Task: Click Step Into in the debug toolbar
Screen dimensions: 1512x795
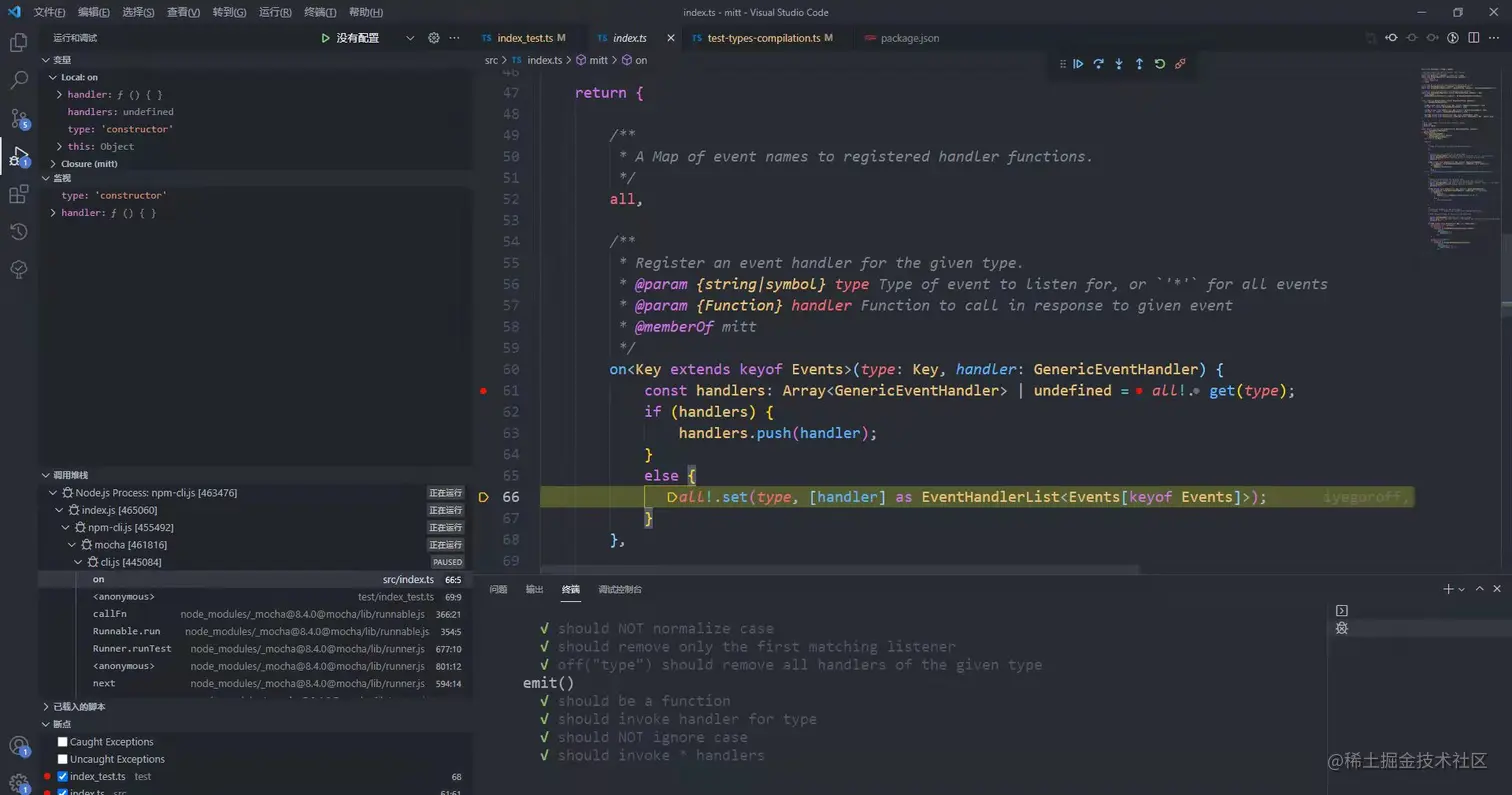Action: coord(1119,64)
